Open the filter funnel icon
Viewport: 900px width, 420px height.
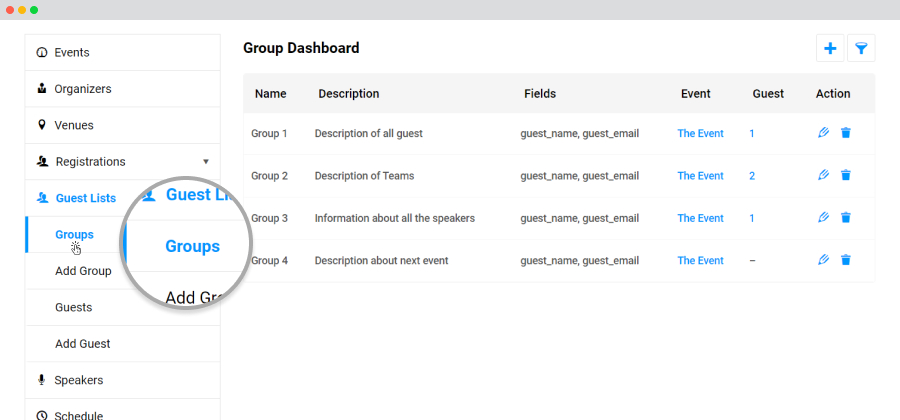(861, 48)
